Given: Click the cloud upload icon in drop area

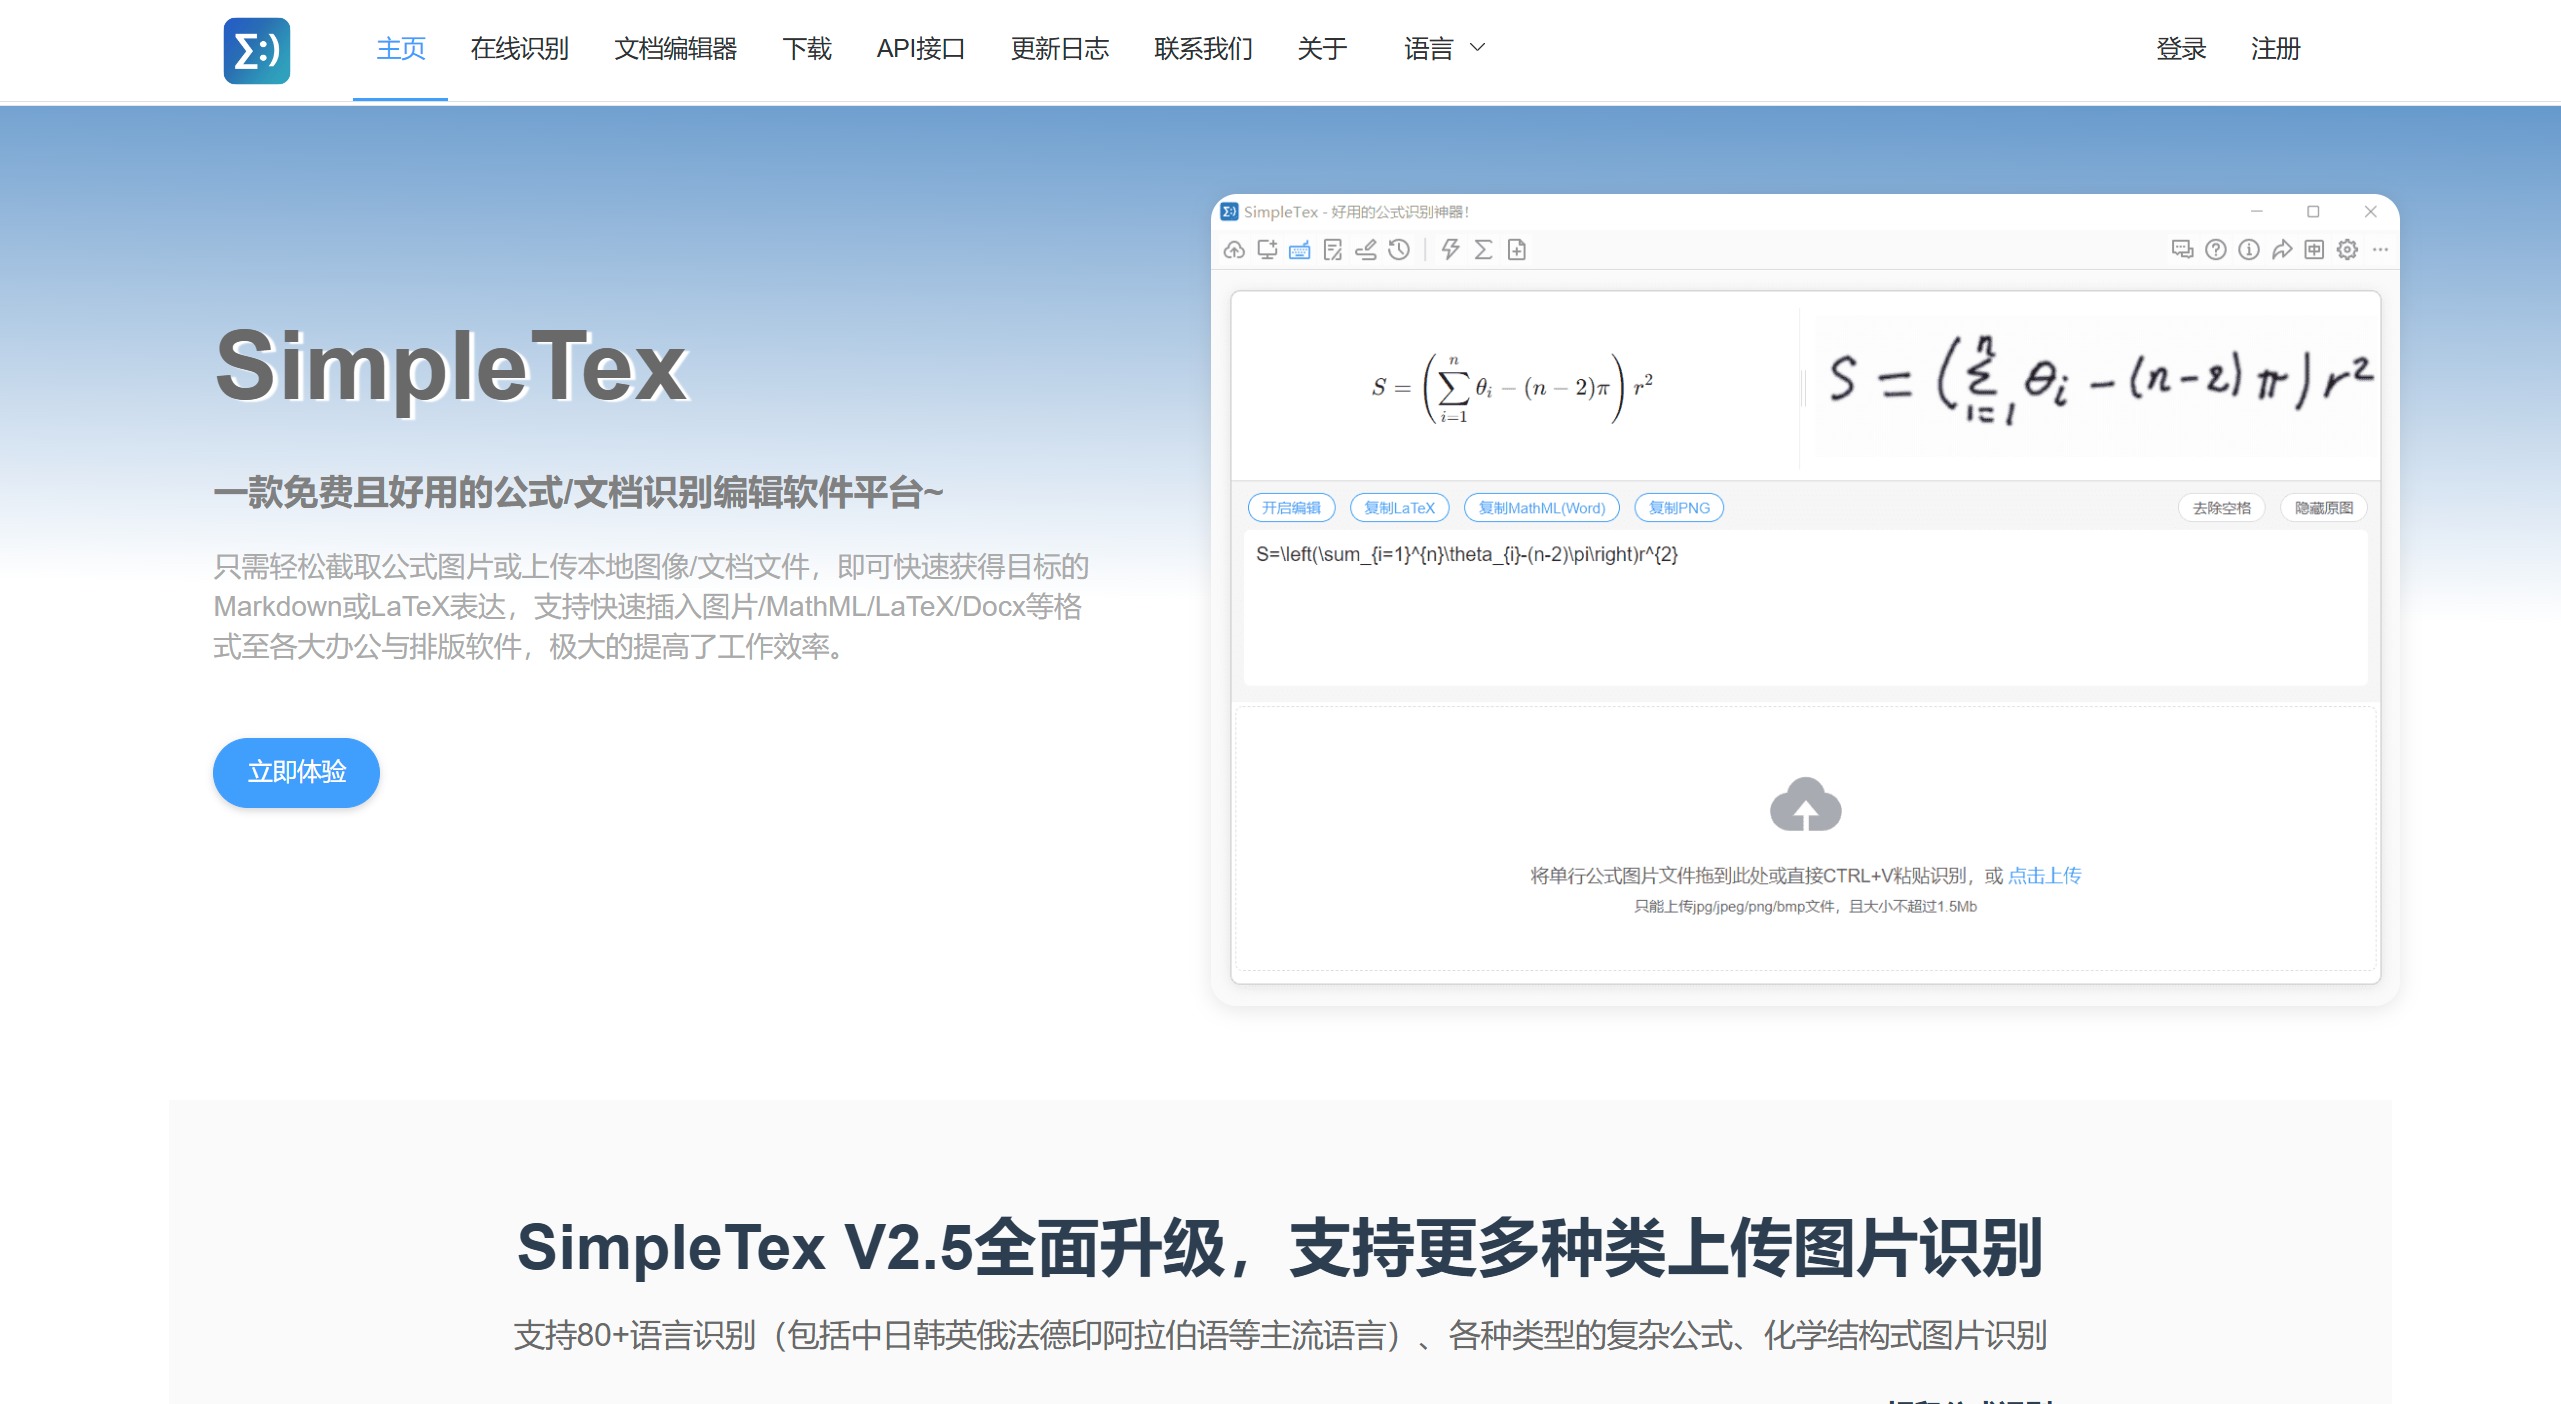Looking at the screenshot, I should [x=1805, y=805].
